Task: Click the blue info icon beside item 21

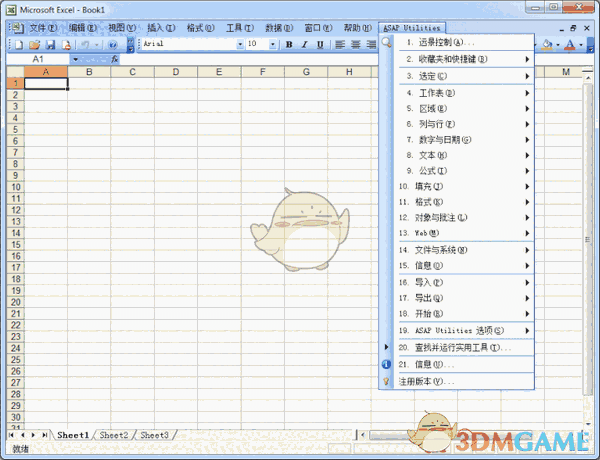Action: tap(386, 364)
